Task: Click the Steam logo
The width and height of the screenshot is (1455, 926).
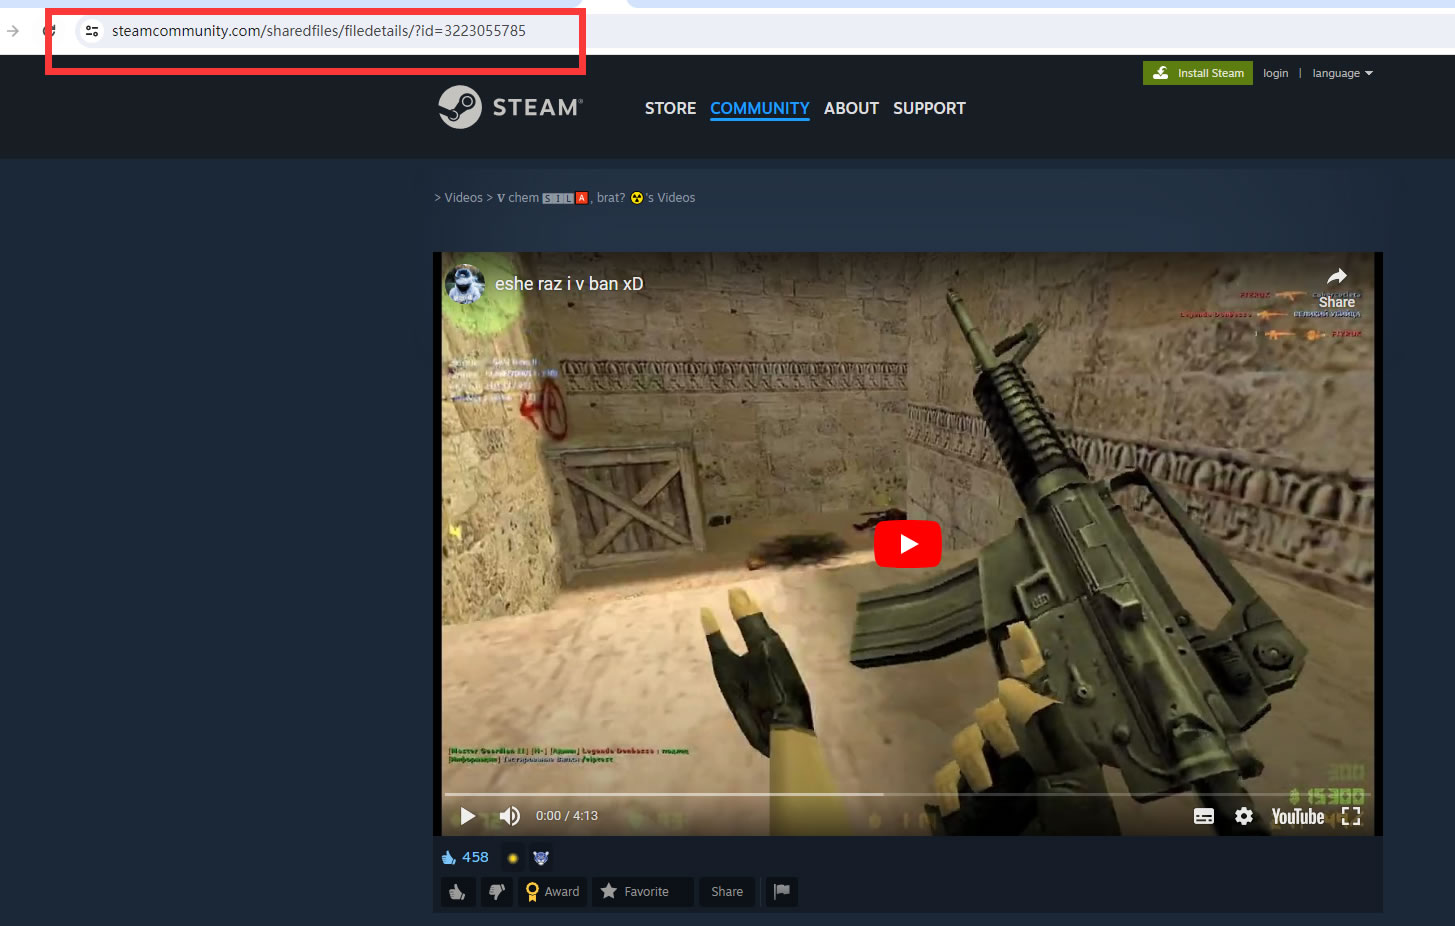Action: point(510,107)
